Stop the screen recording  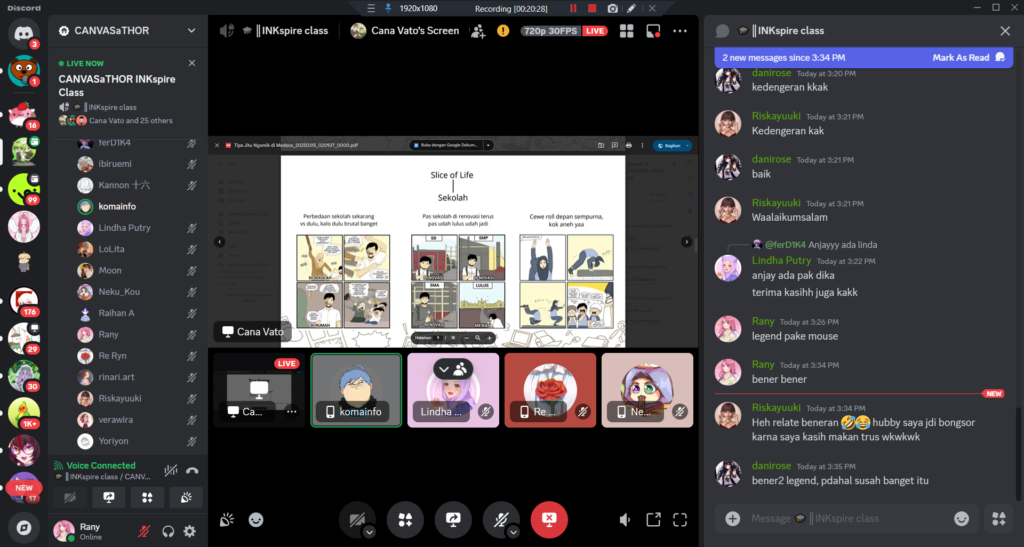pyautogui.click(x=592, y=8)
